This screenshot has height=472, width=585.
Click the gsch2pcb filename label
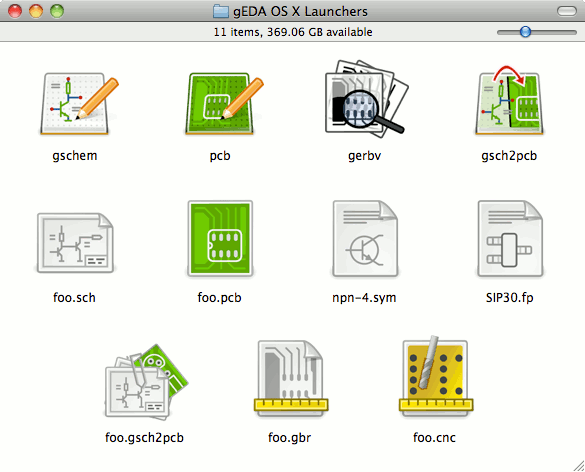[x=509, y=156]
